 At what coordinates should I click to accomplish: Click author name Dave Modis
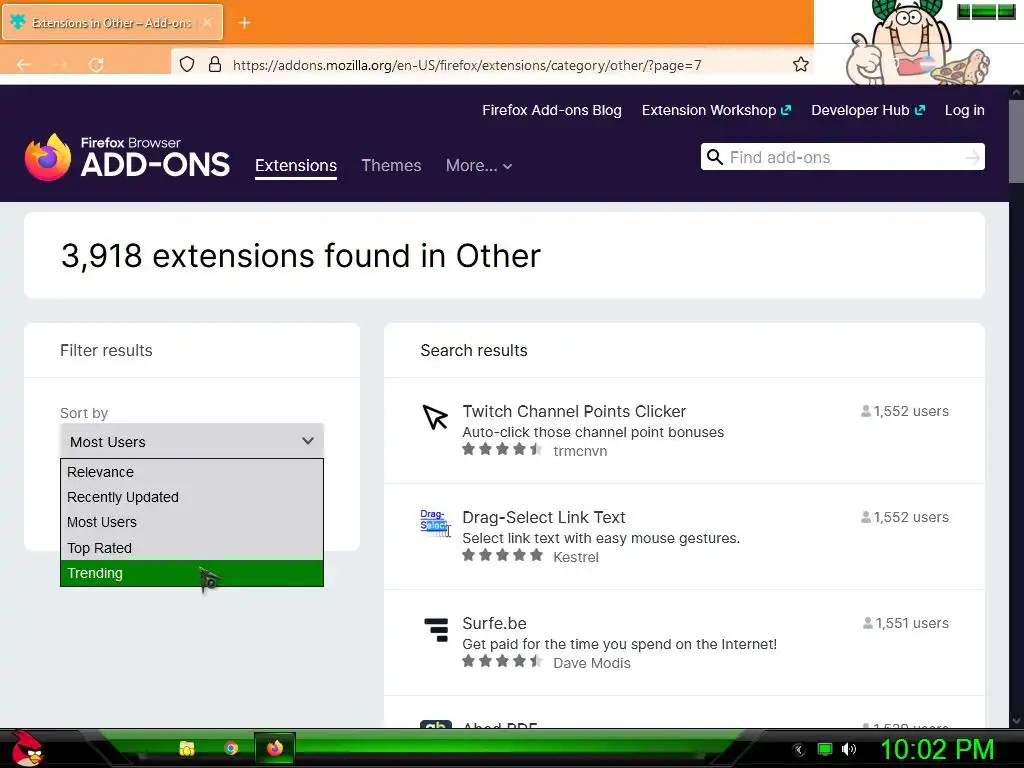(592, 664)
